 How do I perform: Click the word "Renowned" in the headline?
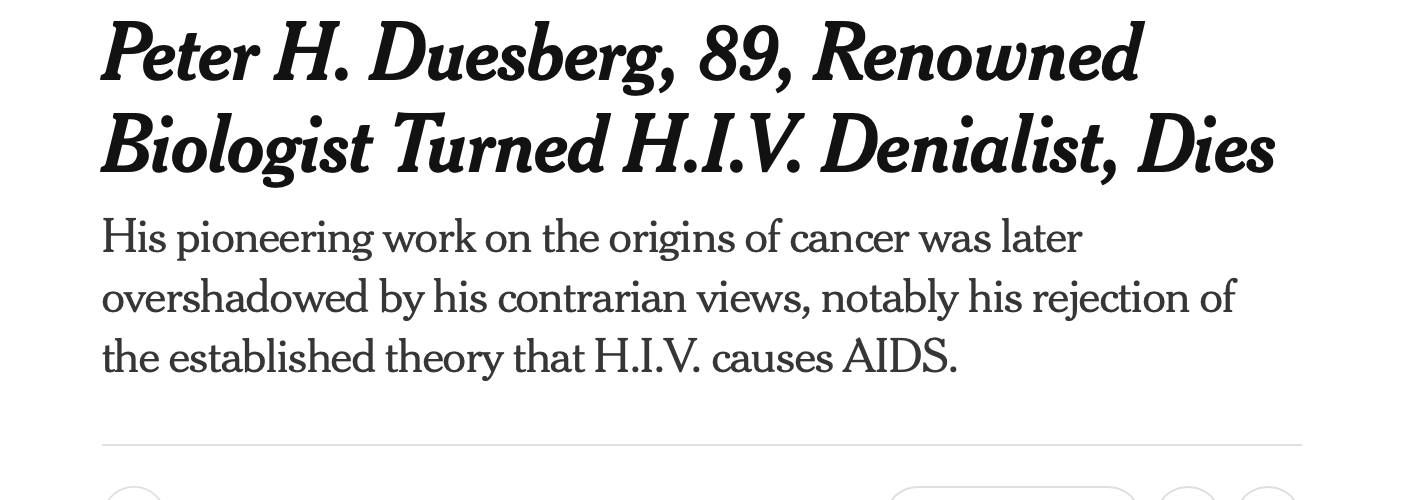[x=976, y=55]
